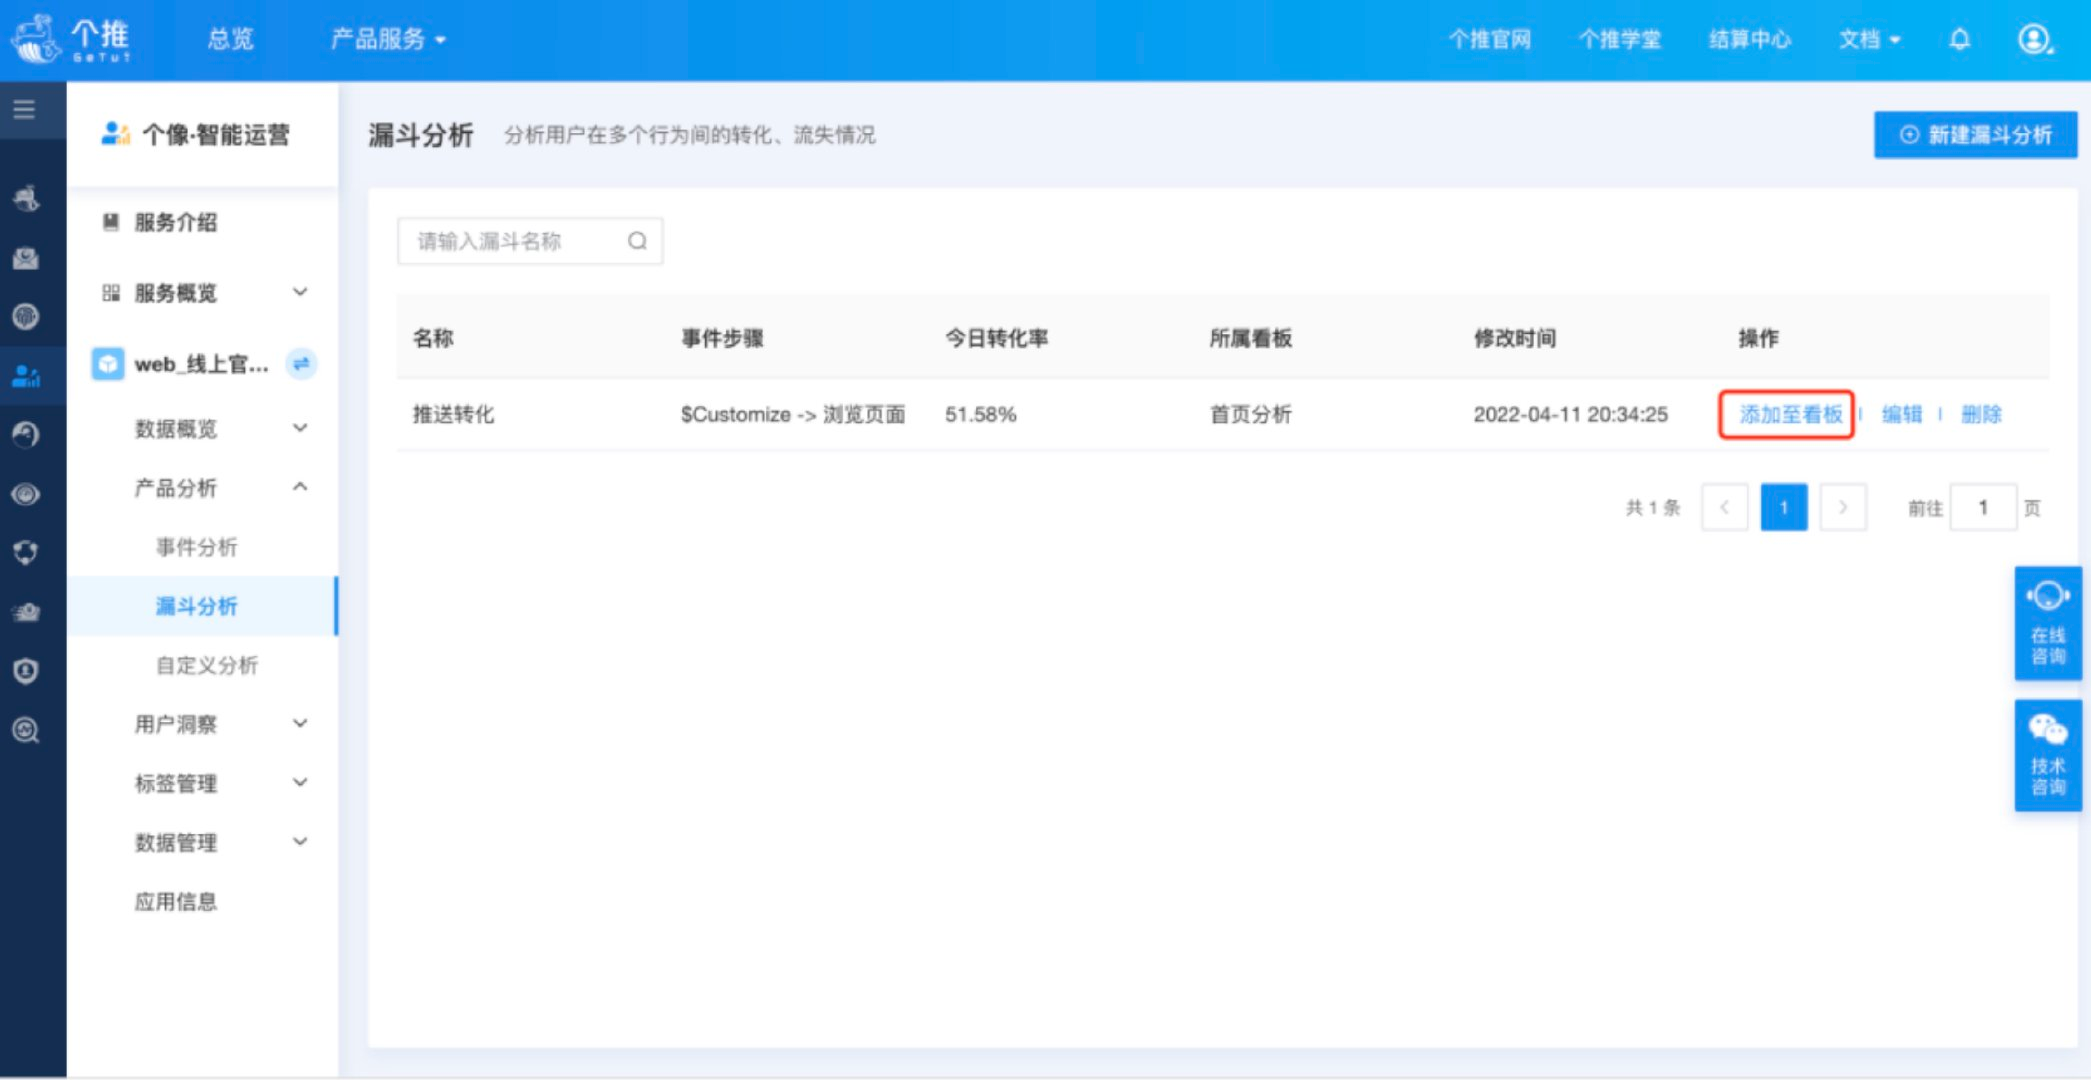Click the shield icon in the dark rail
This screenshot has width=2091, height=1080.
(26, 671)
